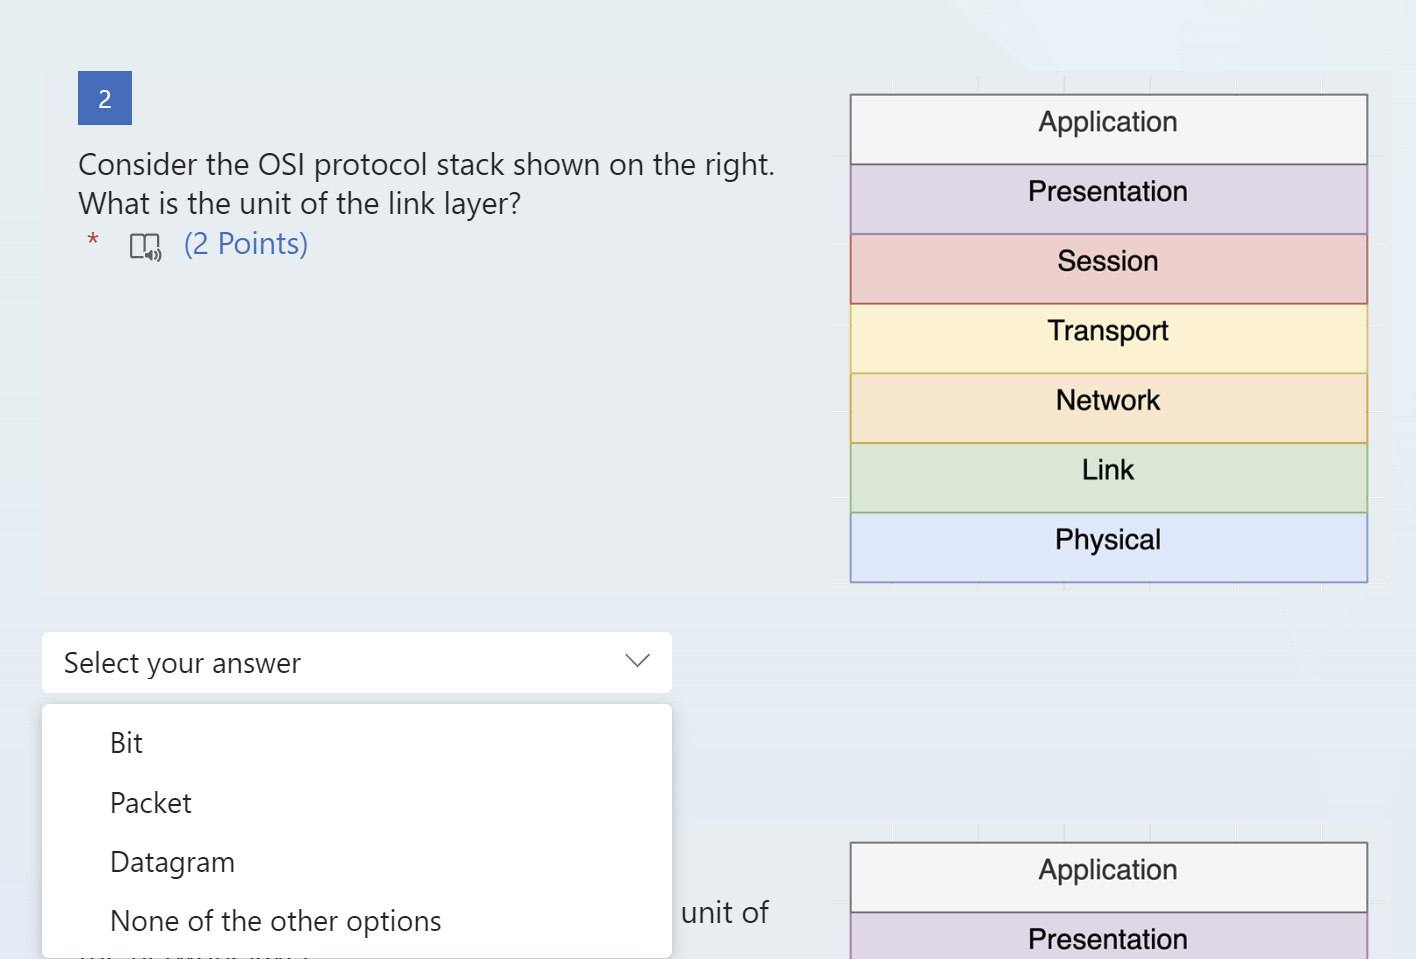Choose the 'Bit' option

[x=127, y=743]
